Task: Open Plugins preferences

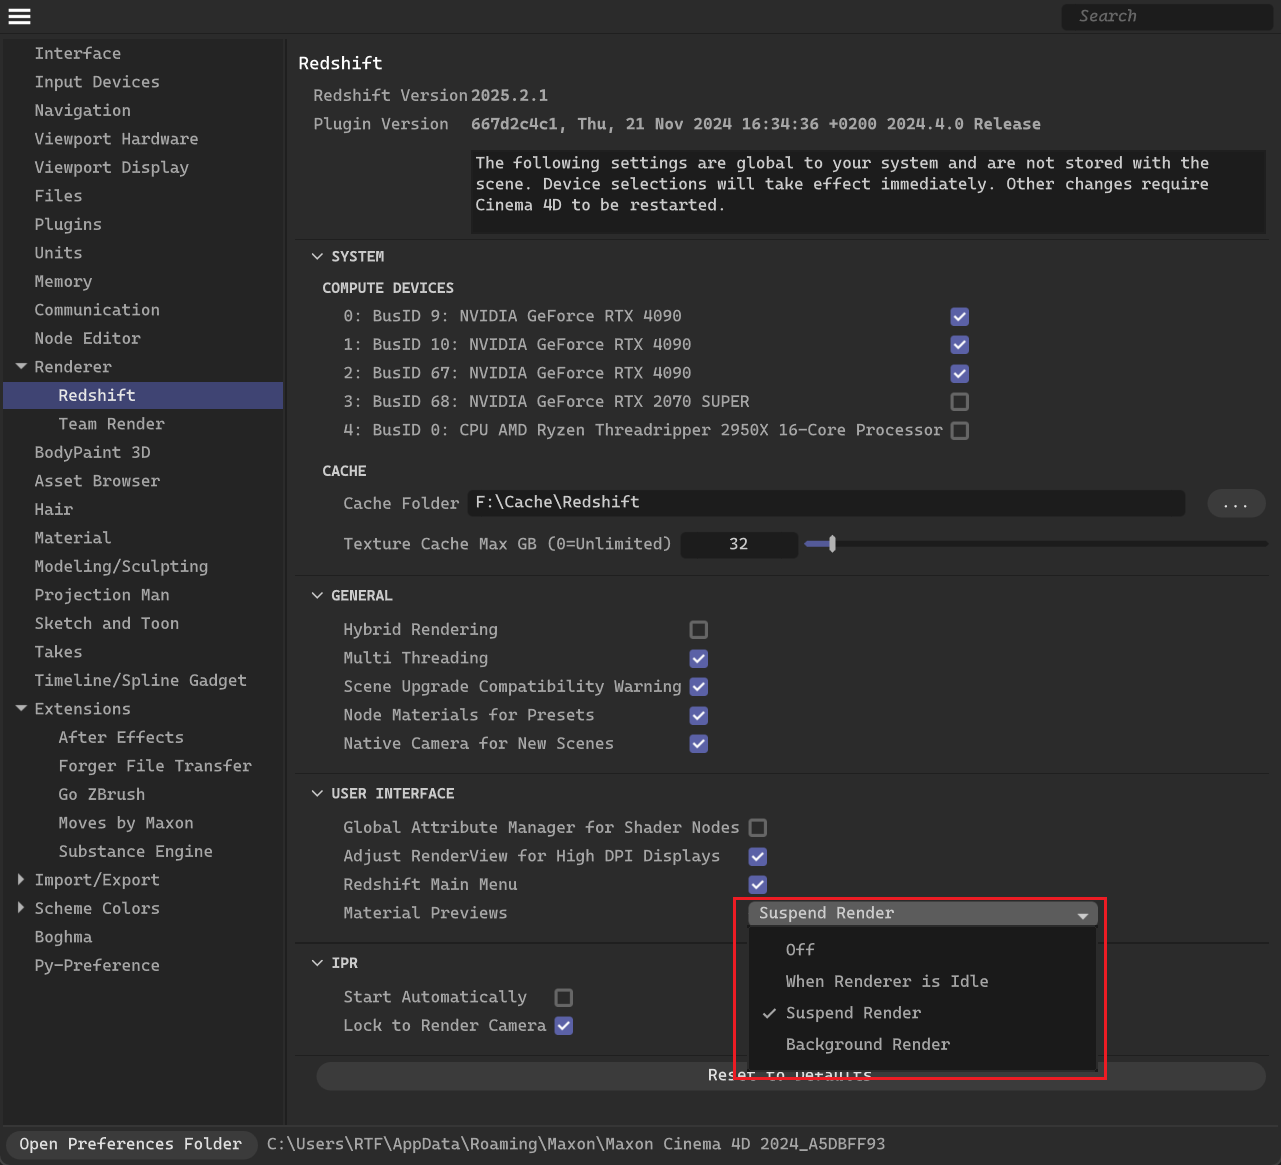Action: click(x=68, y=225)
